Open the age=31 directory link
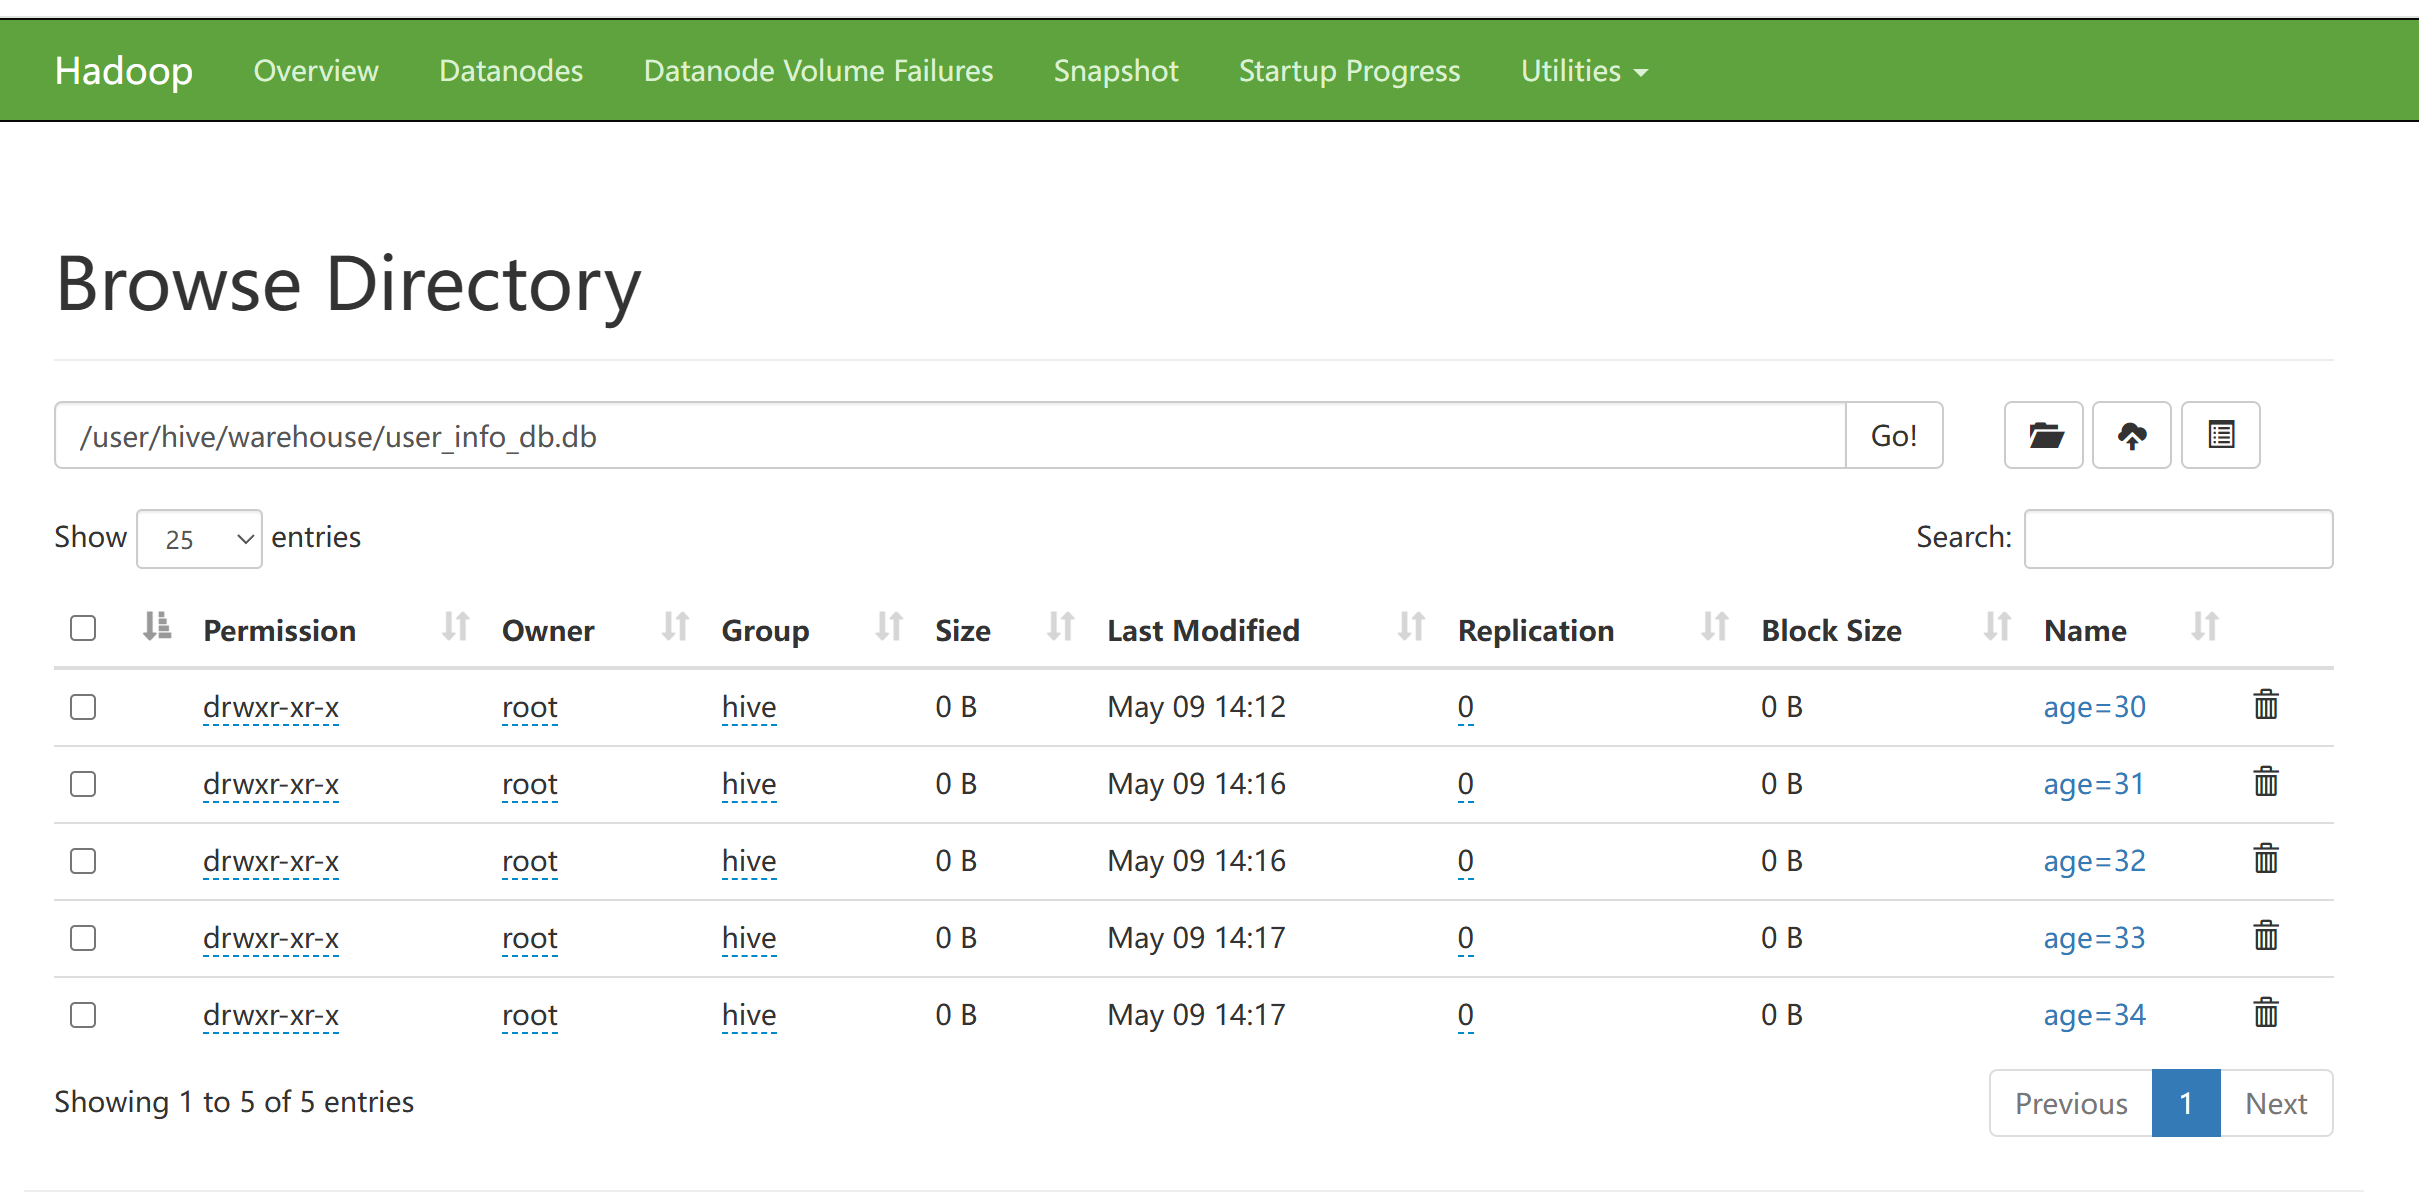 (2093, 784)
